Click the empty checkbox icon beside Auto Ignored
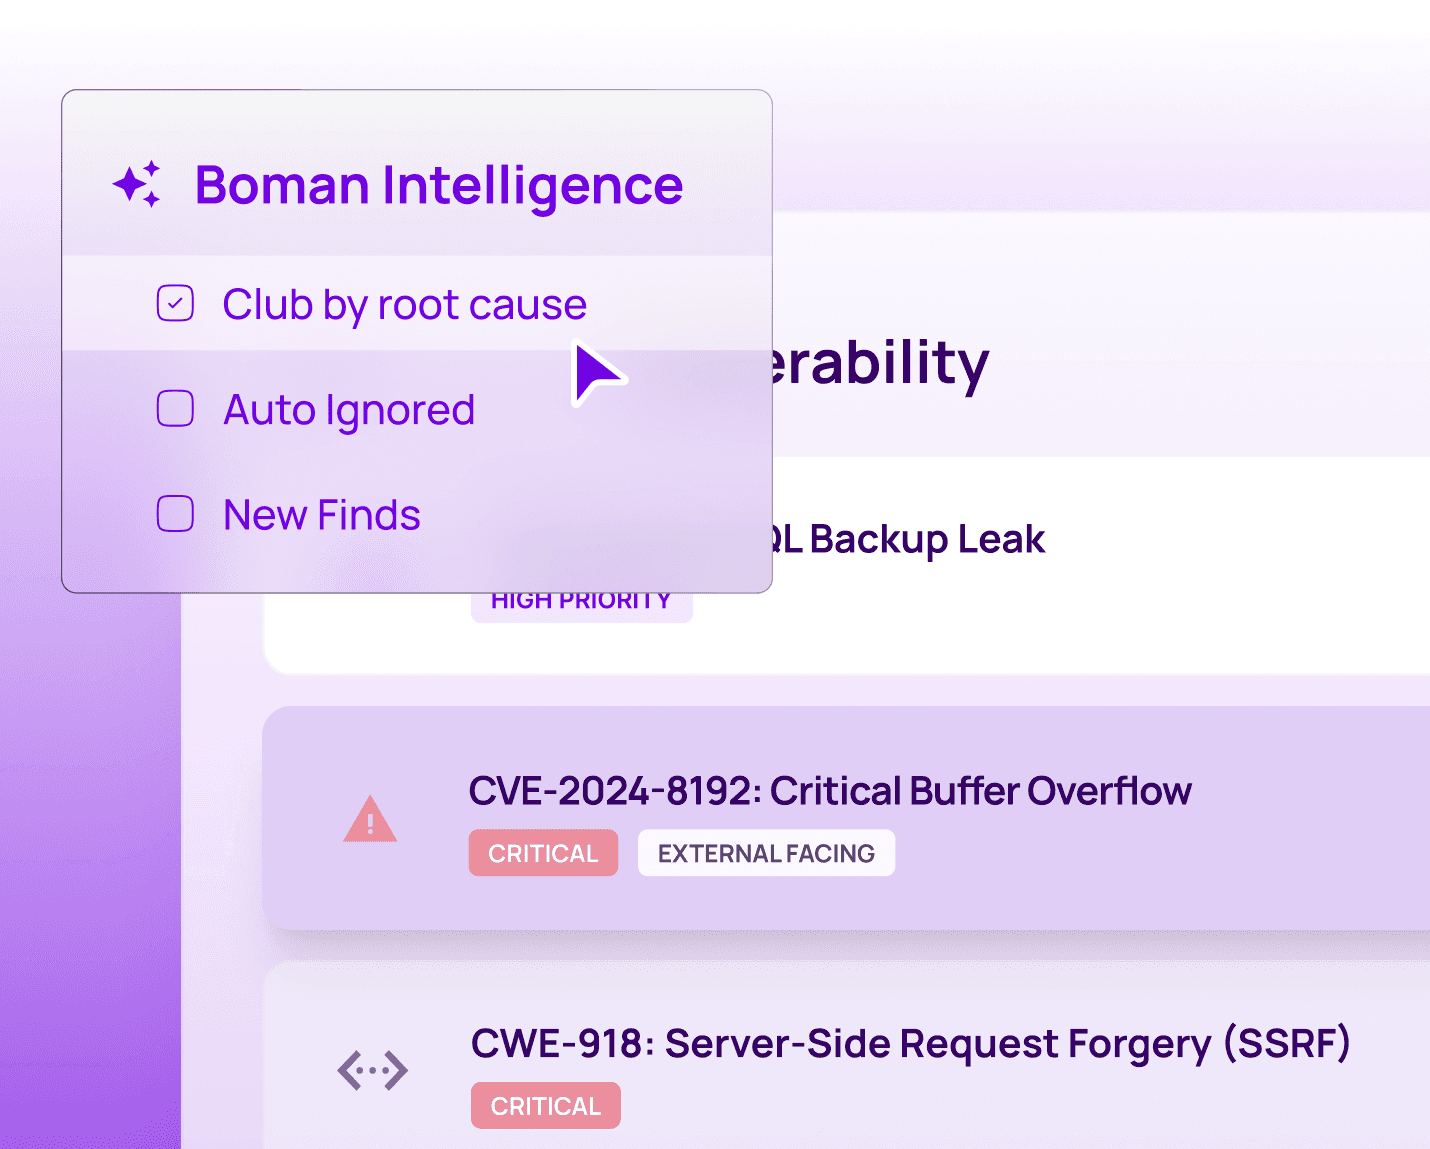Screen dimensions: 1430x1149 pos(175,408)
